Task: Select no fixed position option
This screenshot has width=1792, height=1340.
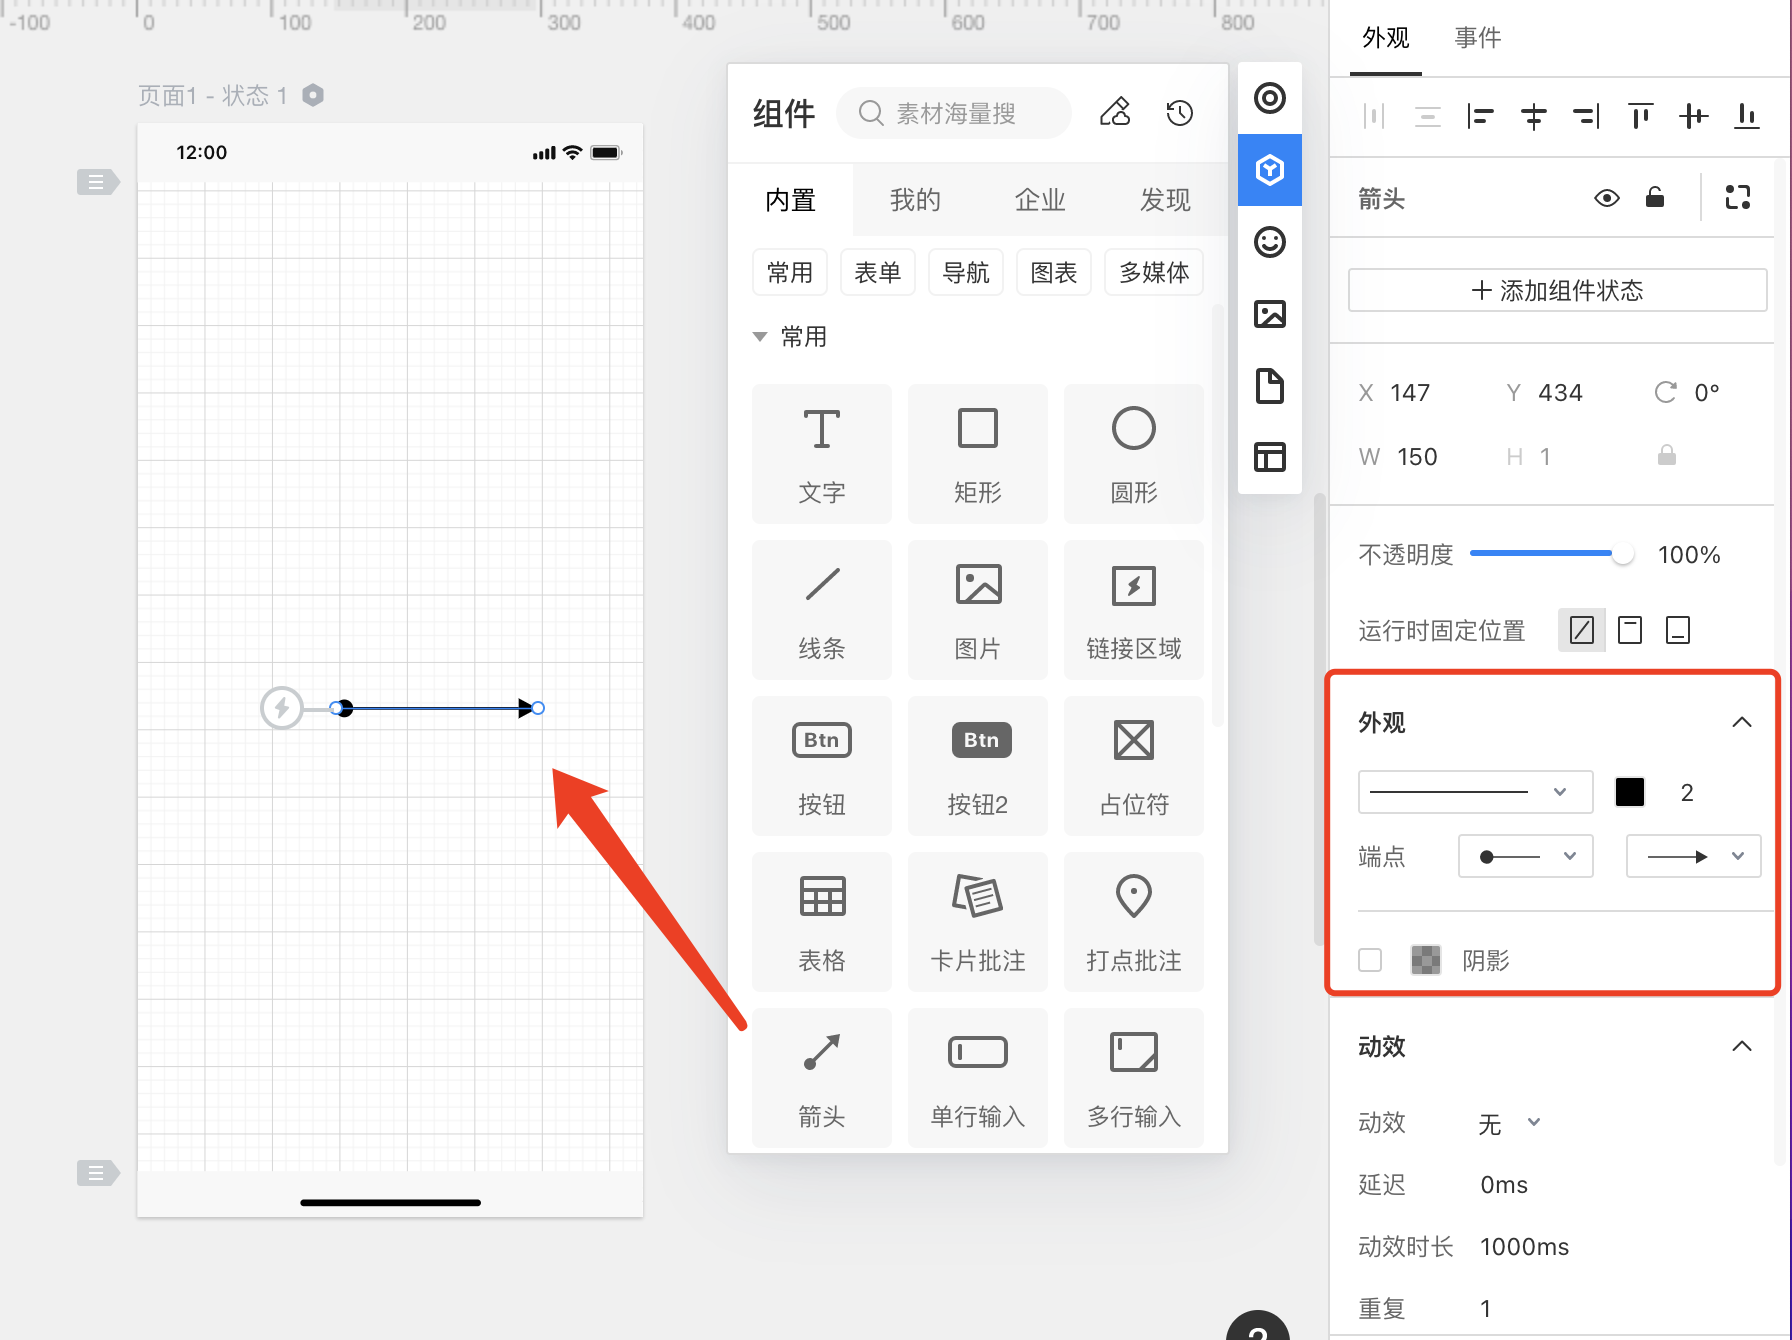Action: [1582, 630]
